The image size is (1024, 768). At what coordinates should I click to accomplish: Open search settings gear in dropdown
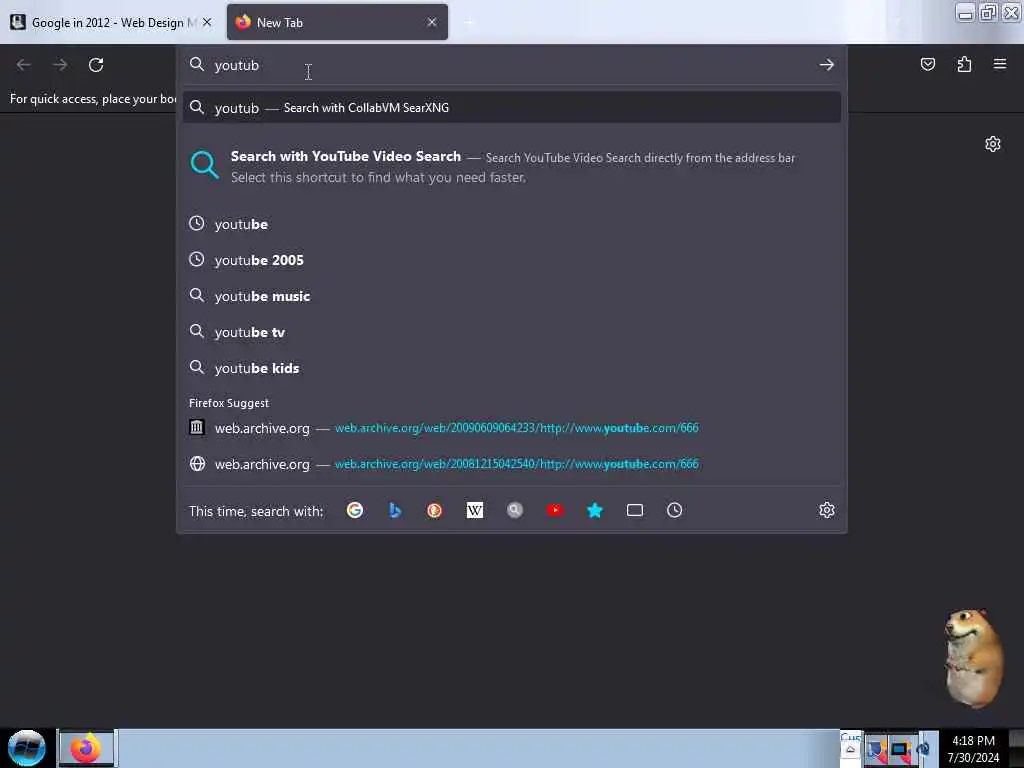(827, 510)
